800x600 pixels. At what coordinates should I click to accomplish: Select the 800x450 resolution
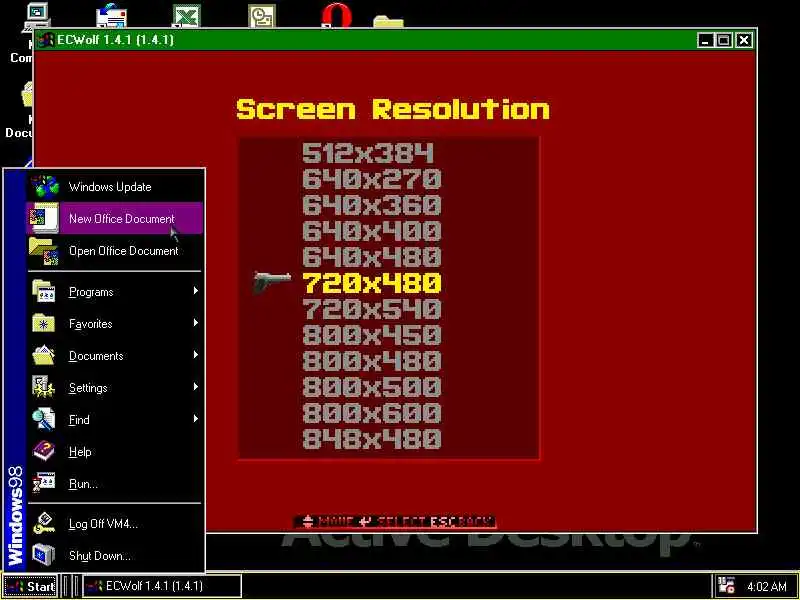tap(371, 335)
